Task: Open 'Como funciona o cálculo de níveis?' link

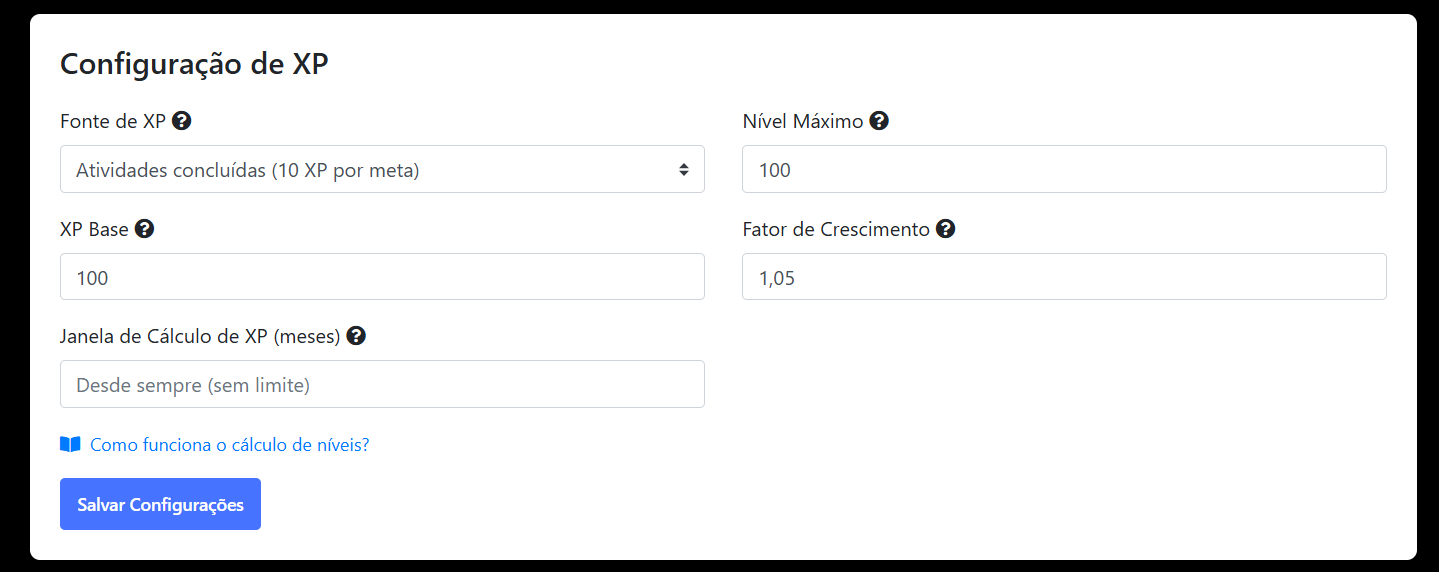Action: coord(230,445)
